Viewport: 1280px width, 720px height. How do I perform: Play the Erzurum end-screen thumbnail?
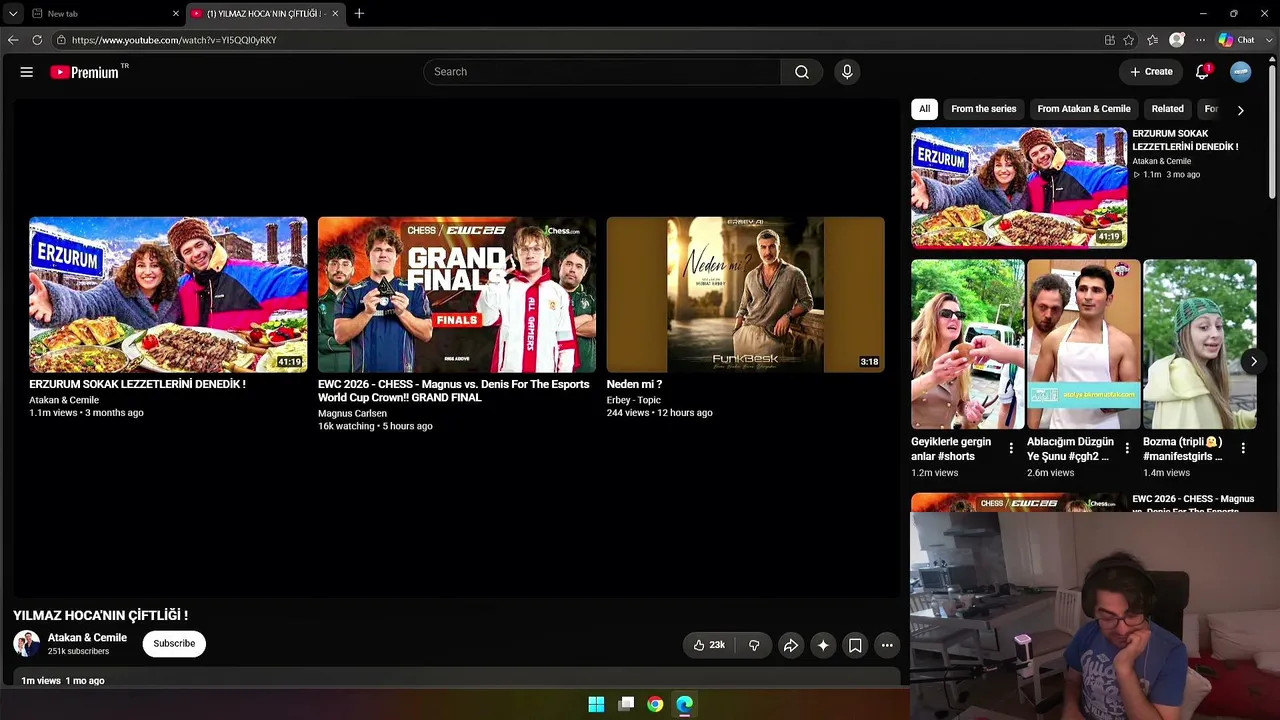tap(168, 295)
